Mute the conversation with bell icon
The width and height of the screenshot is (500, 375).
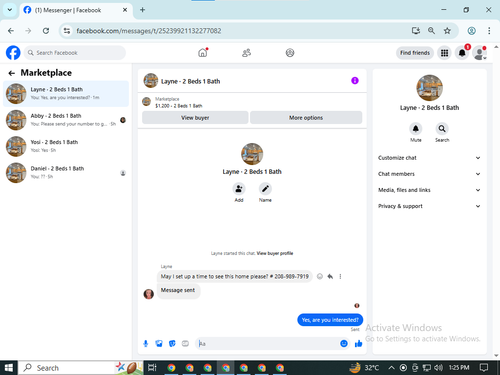click(x=416, y=129)
